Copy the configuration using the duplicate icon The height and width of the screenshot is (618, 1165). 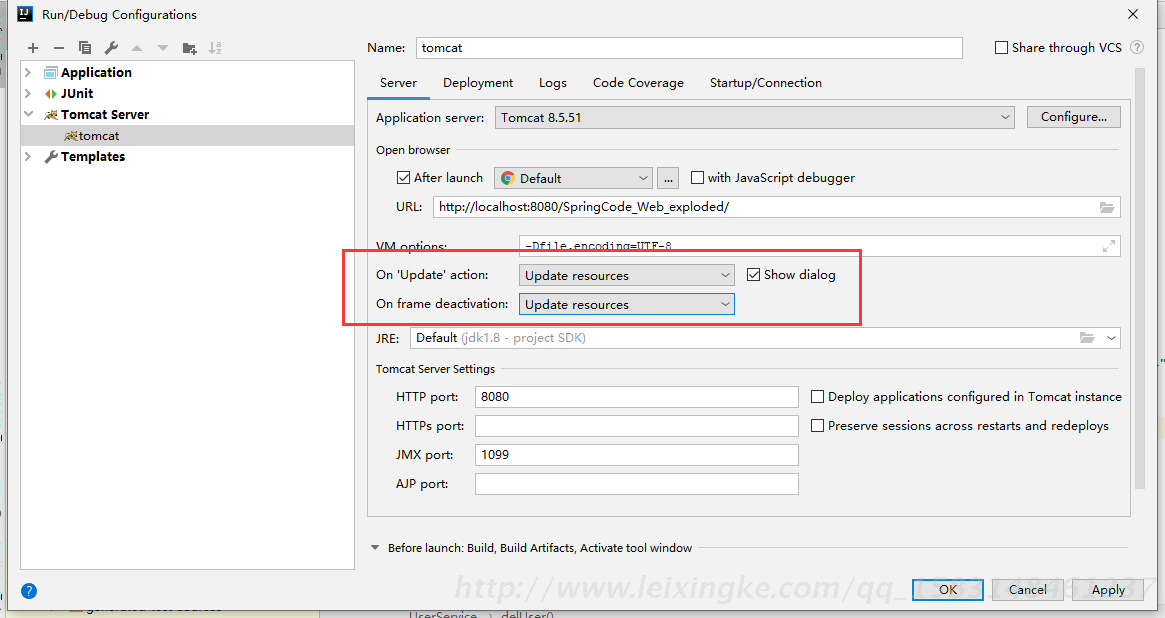(85, 48)
